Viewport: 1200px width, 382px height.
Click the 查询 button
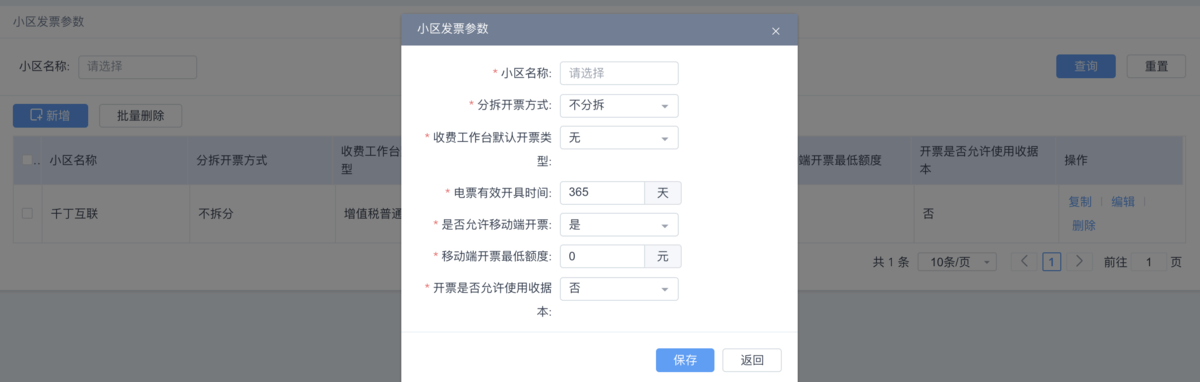[x=1086, y=66]
